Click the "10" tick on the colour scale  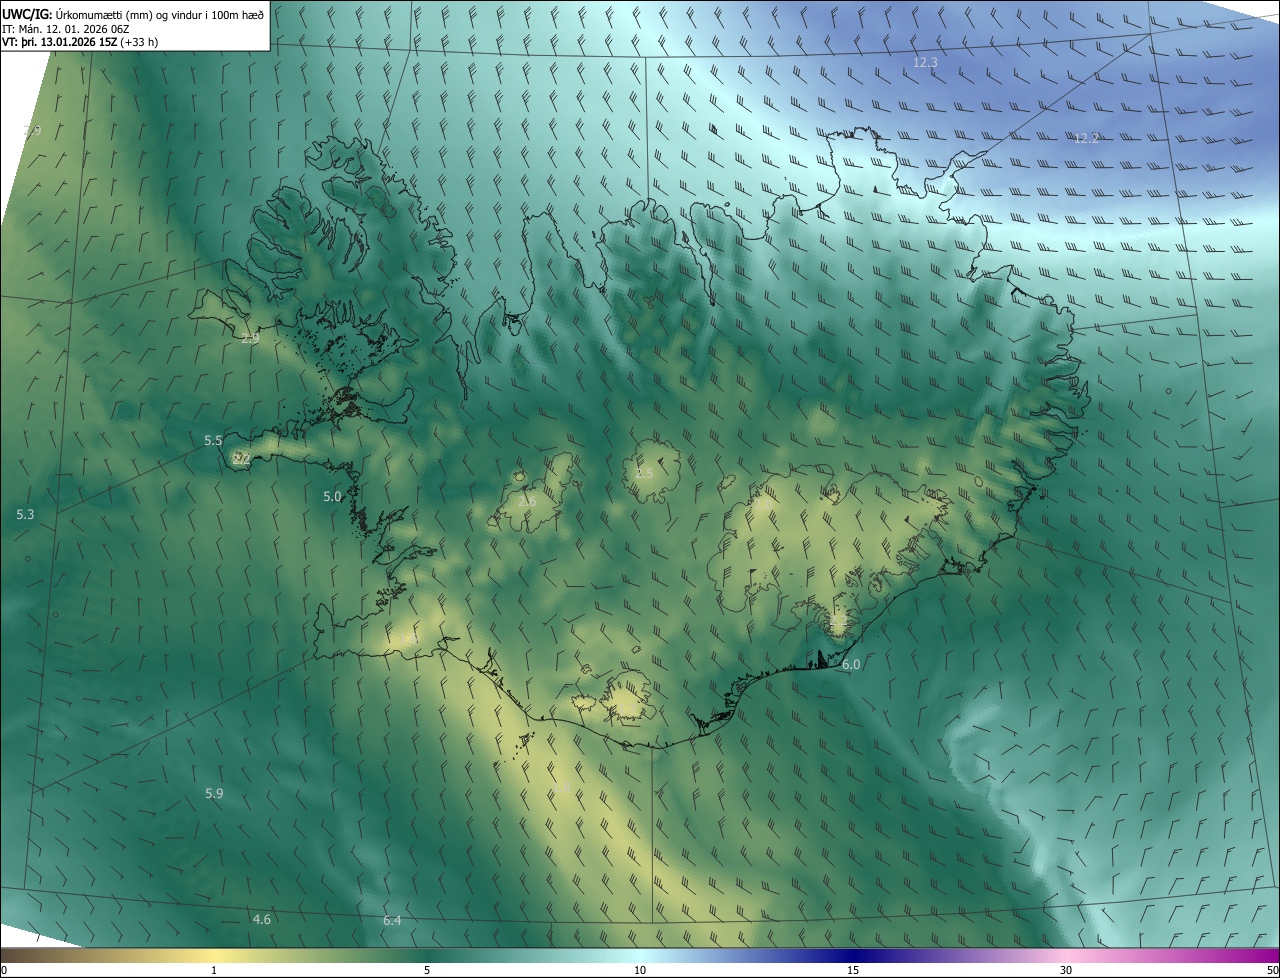point(640,971)
